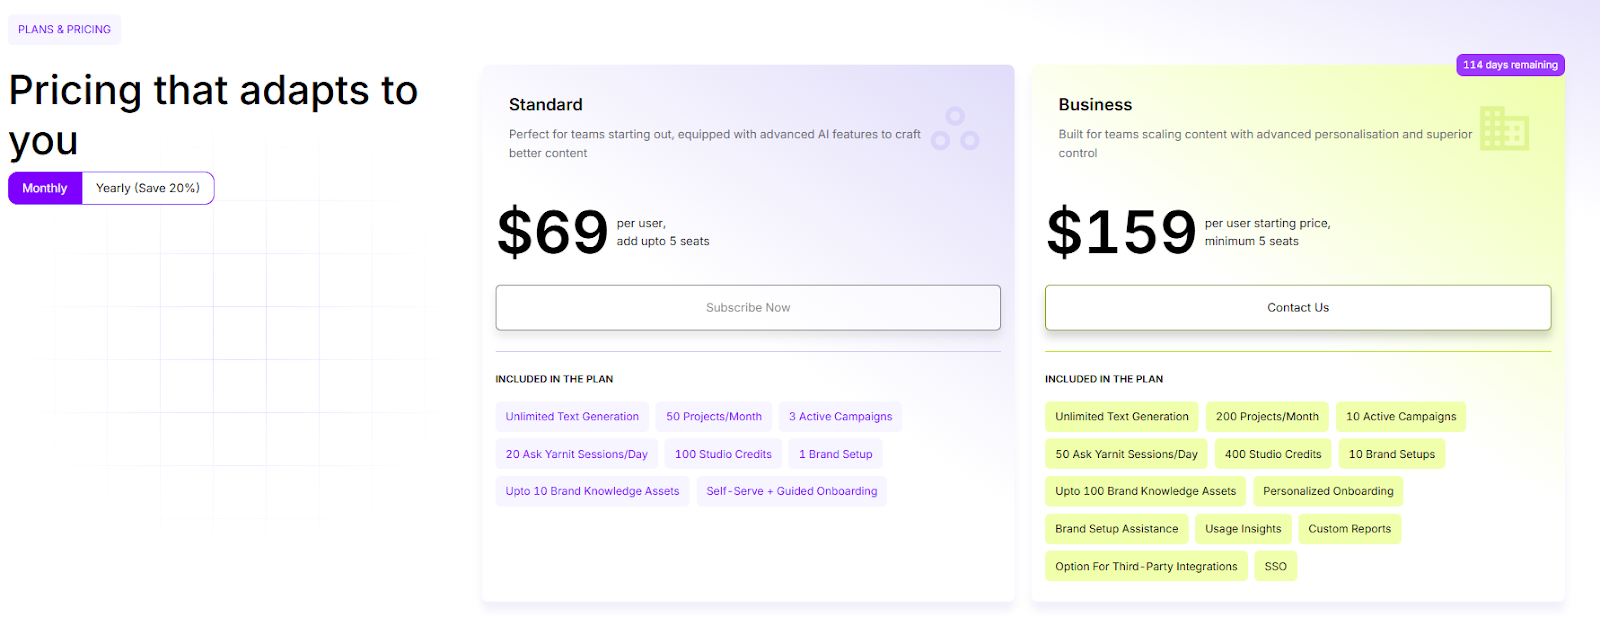Select the Custom Reports pill
The image size is (1600, 617).
tap(1349, 528)
